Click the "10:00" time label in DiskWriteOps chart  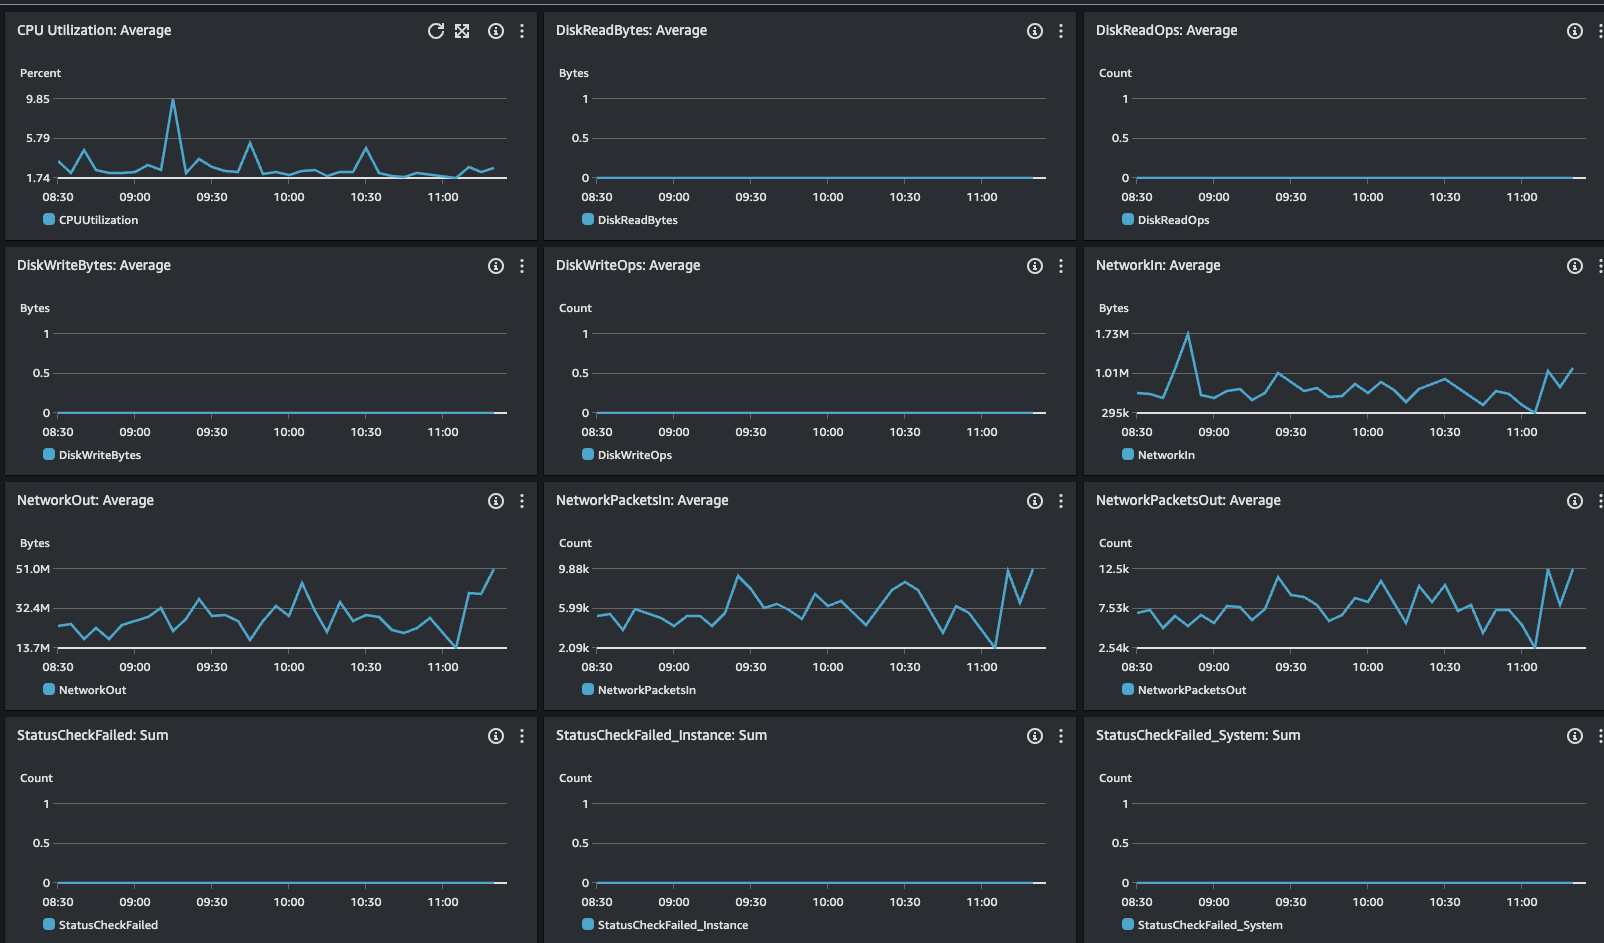828,432
